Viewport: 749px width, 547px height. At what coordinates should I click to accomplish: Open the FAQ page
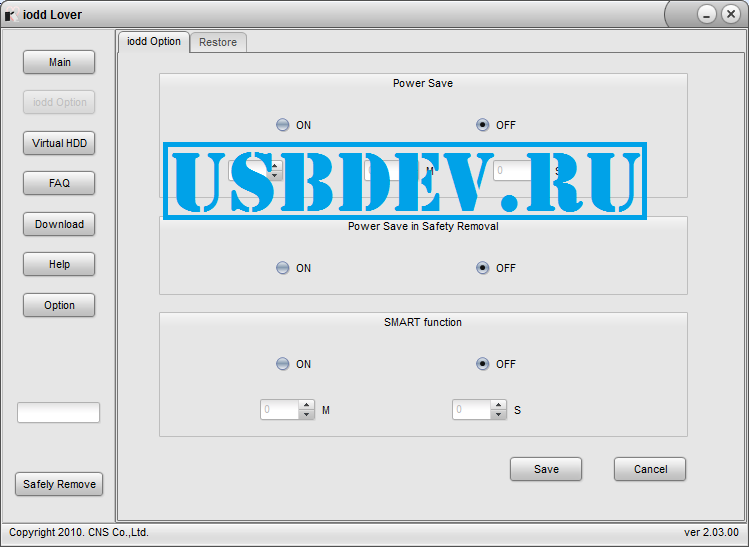[x=59, y=183]
